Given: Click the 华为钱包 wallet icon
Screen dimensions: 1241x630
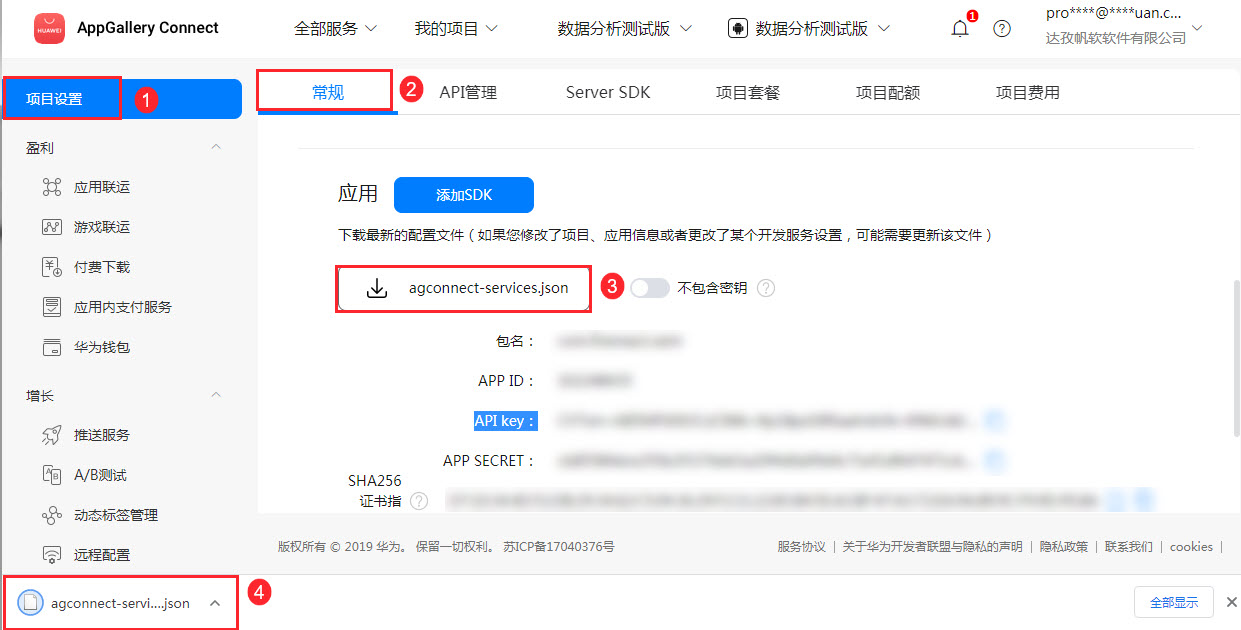Looking at the screenshot, I should pos(52,347).
